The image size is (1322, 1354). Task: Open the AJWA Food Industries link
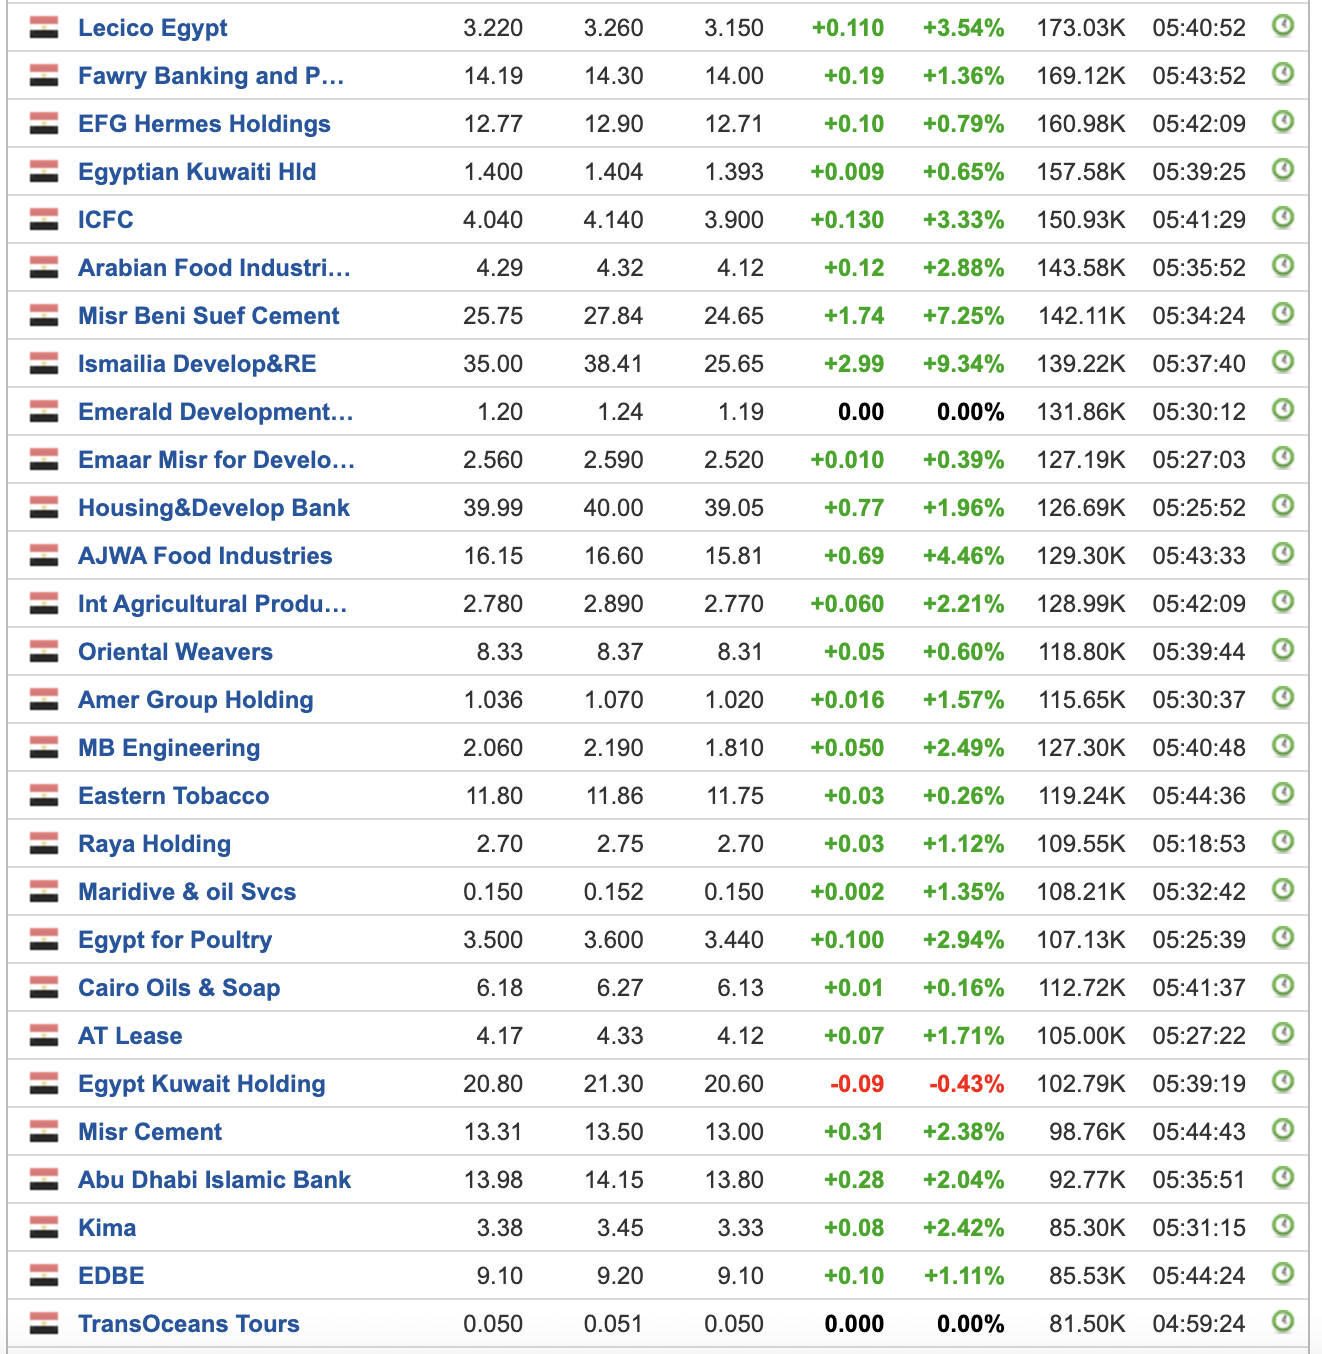click(205, 556)
